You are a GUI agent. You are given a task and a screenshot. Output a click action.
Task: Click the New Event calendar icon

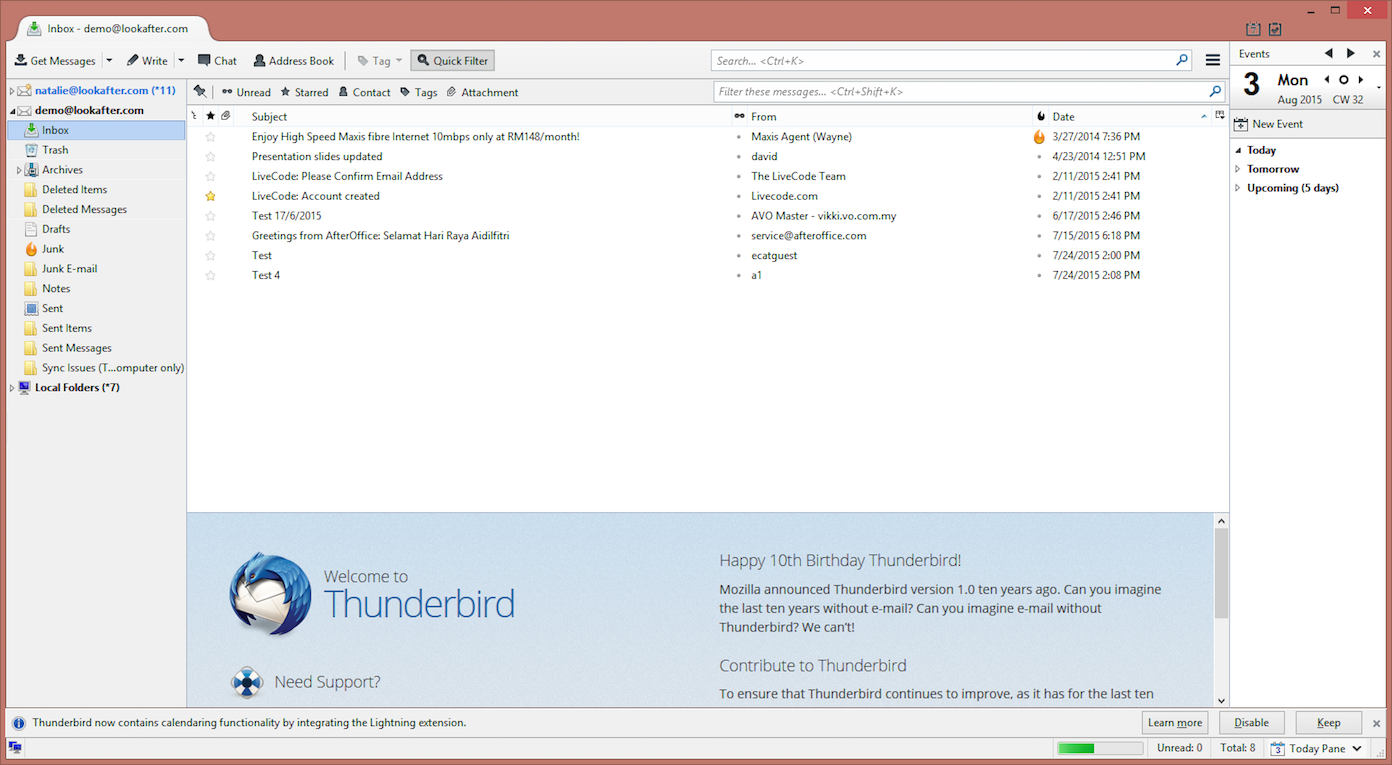(1241, 124)
